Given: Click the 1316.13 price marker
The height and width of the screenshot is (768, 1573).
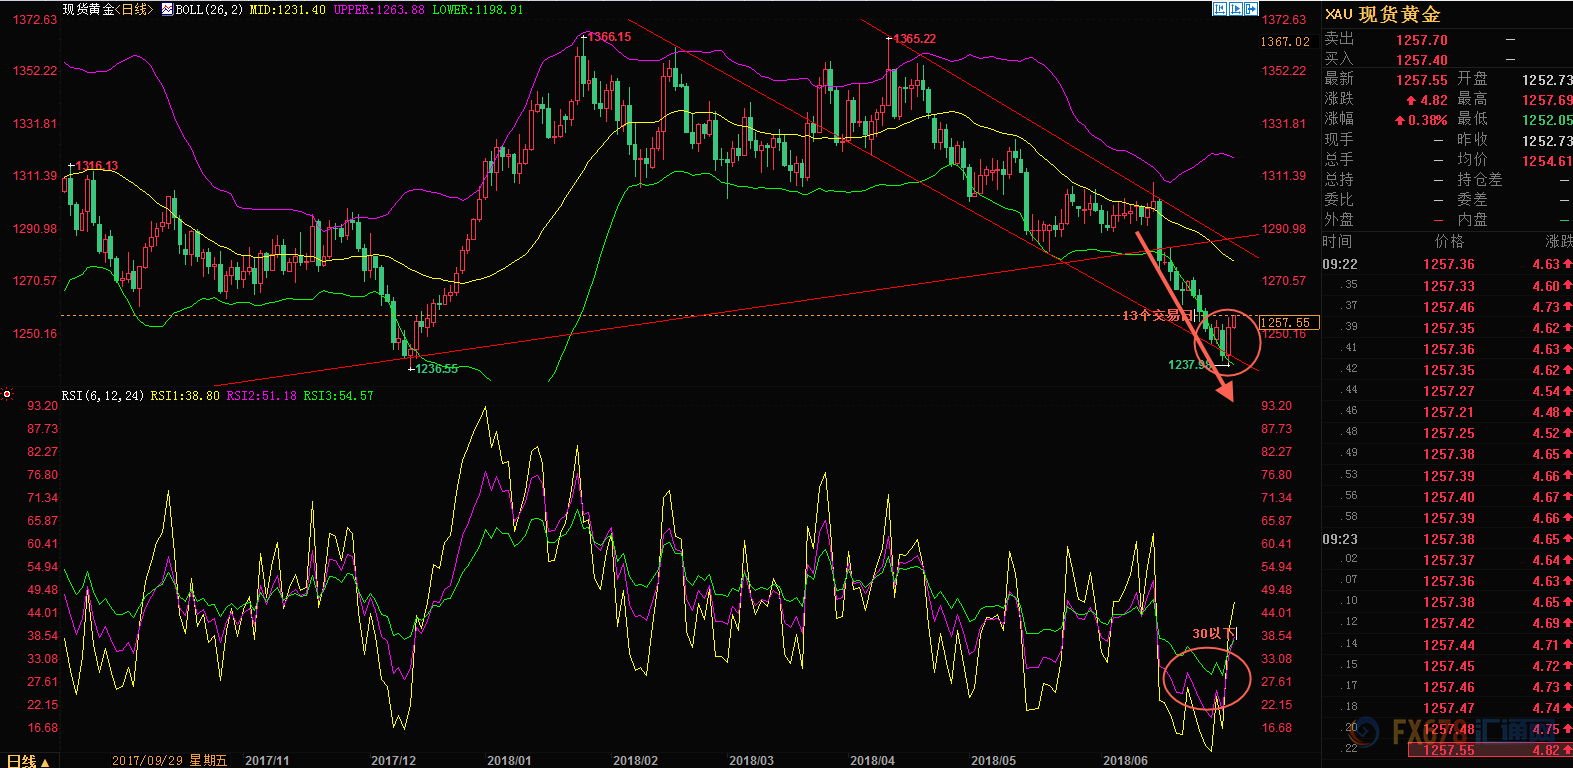Looking at the screenshot, I should pyautogui.click(x=96, y=166).
